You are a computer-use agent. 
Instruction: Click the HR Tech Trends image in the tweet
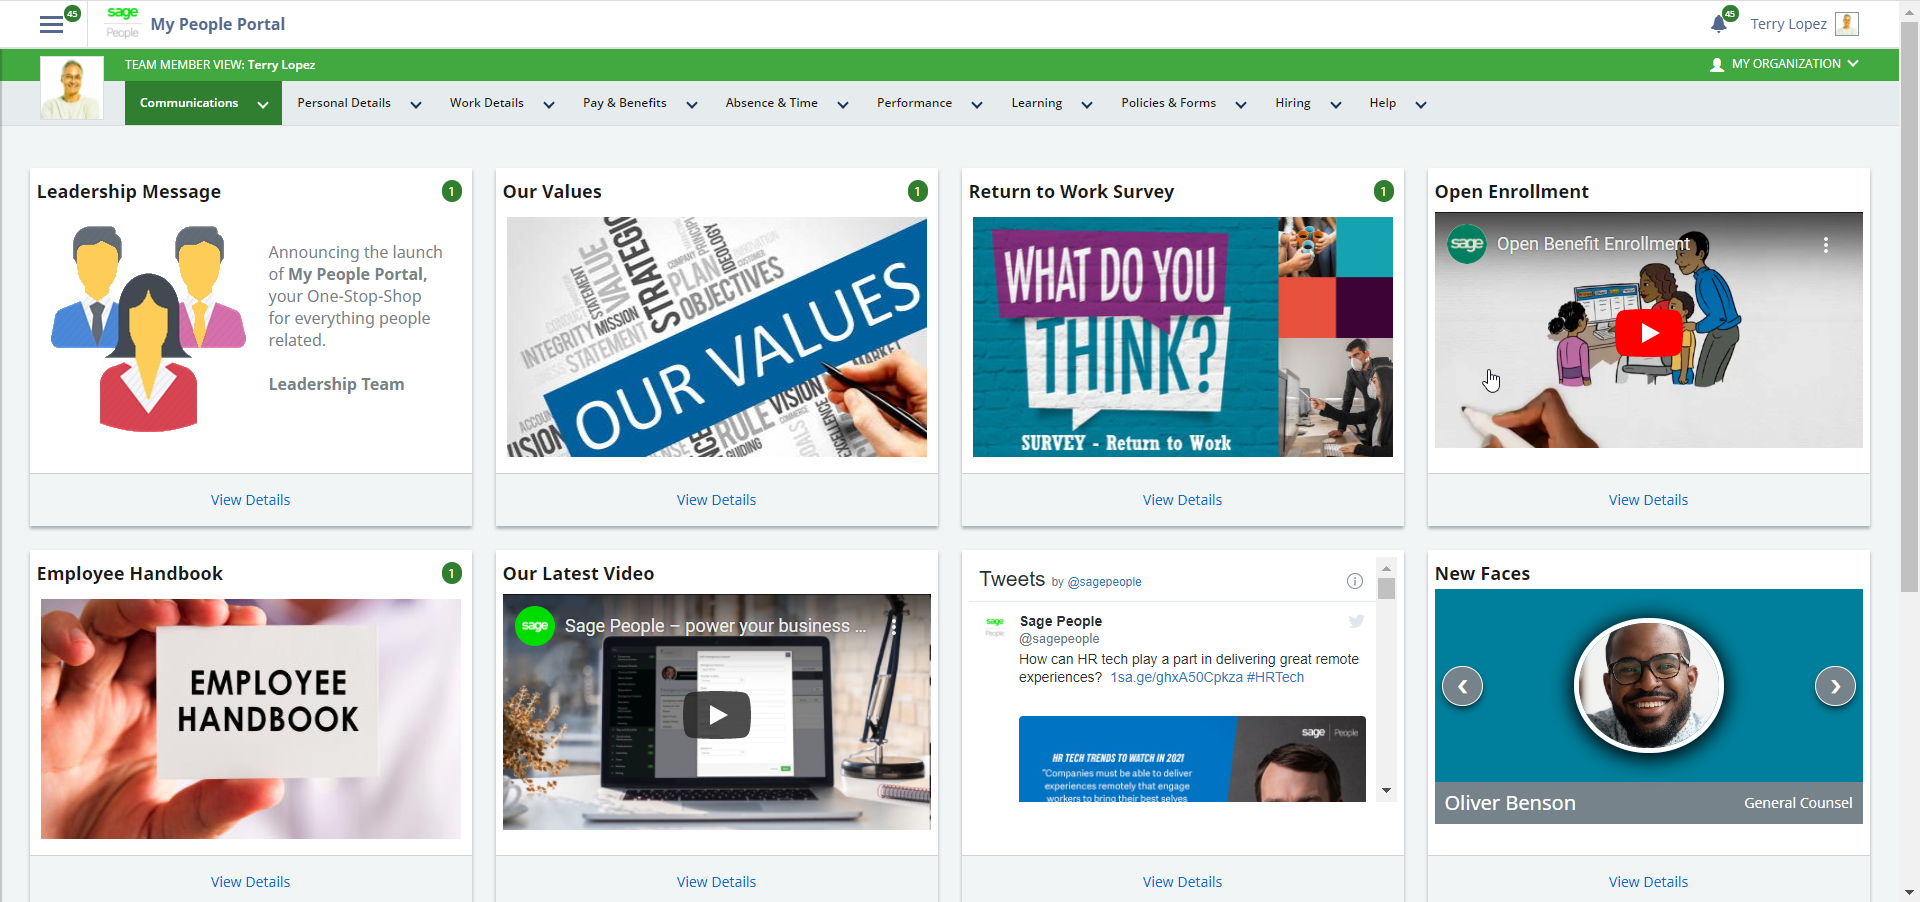click(1191, 758)
